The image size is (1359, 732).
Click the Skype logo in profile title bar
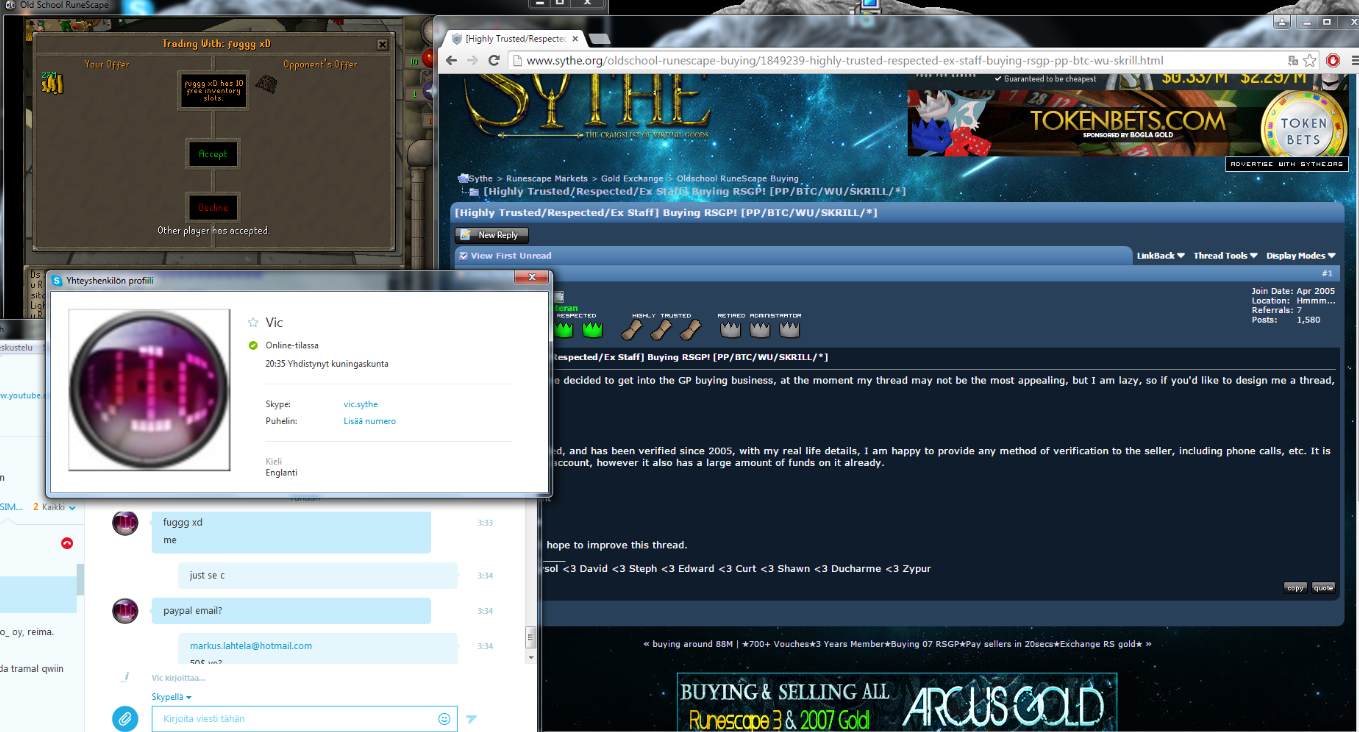click(57, 281)
